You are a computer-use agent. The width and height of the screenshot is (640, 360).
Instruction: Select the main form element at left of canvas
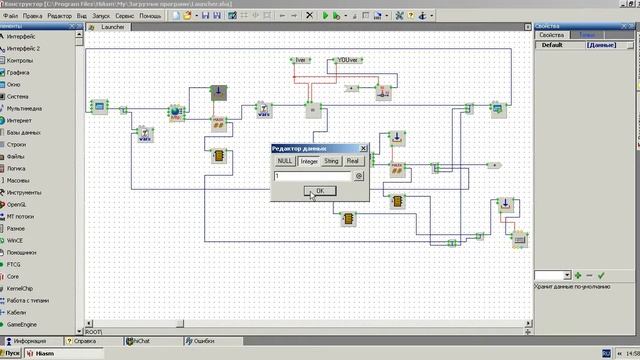click(99, 107)
